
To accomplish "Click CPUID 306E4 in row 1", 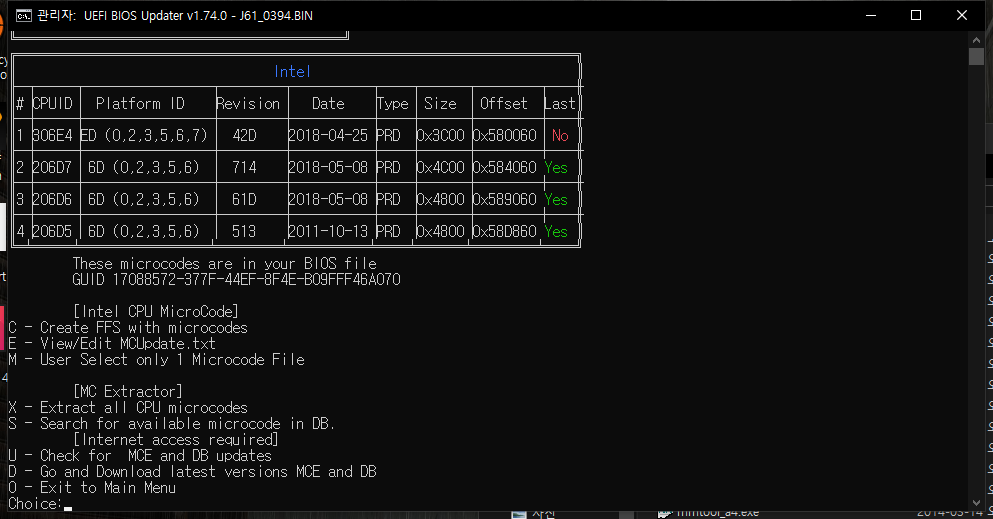I will coord(53,135).
